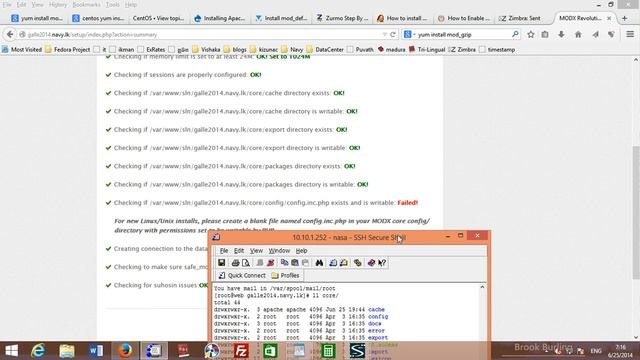Click the Disconnect icon in SSH toolbar
The width and height of the screenshot is (640, 360).
pos(270,263)
